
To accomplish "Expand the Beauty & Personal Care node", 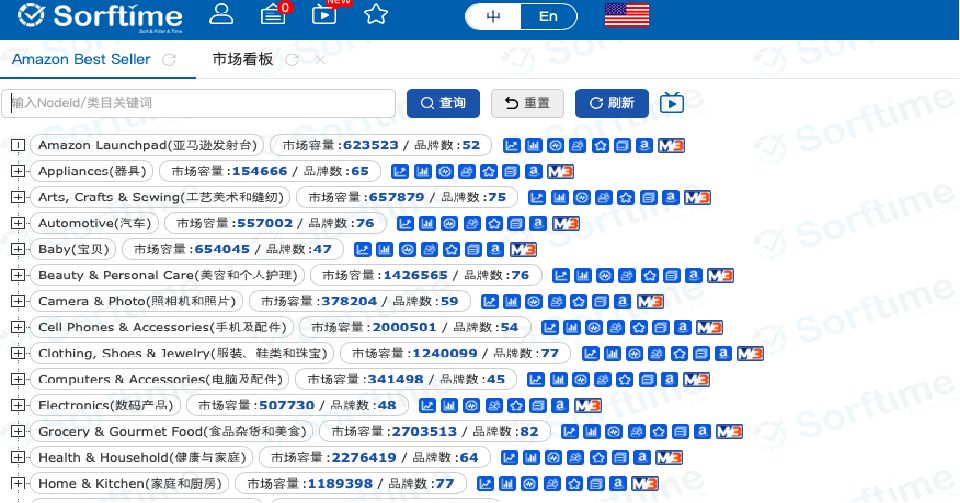I will (18, 275).
